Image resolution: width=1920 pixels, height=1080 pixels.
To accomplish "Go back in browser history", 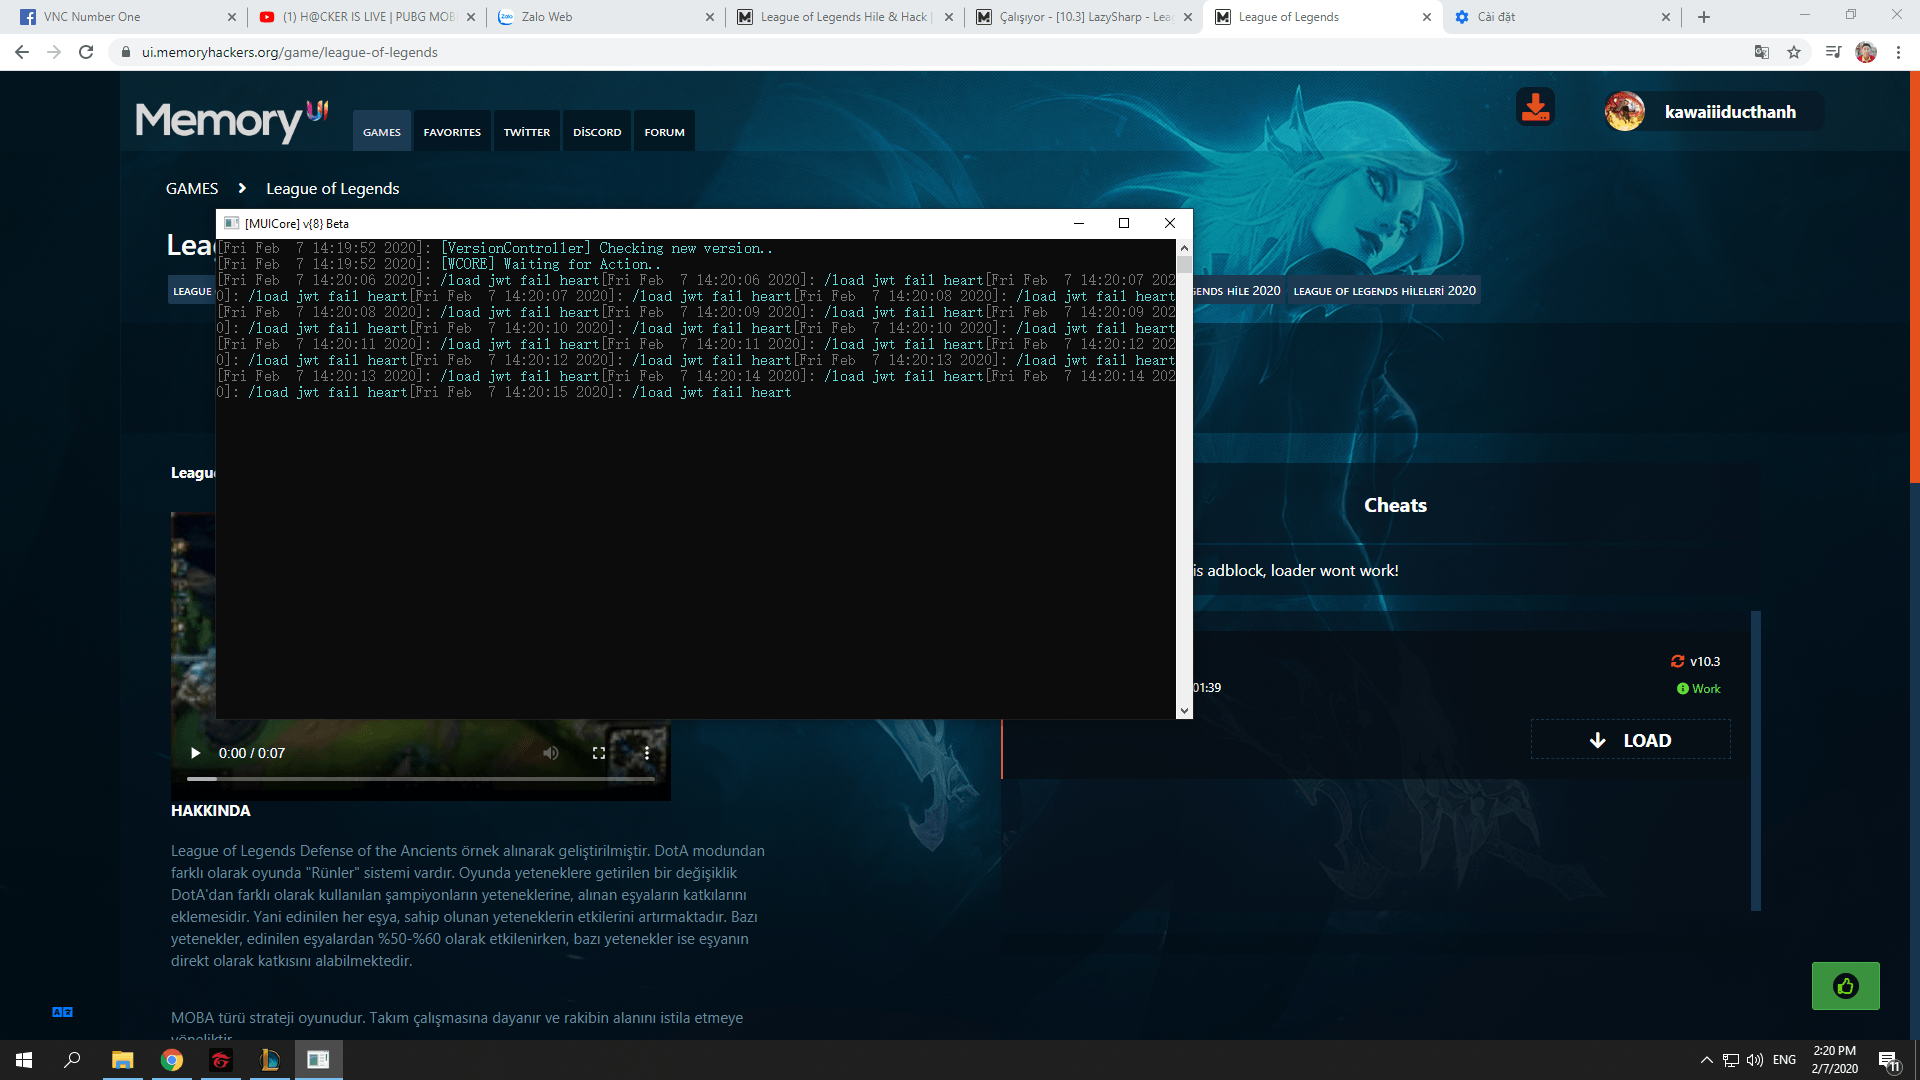I will coord(22,52).
